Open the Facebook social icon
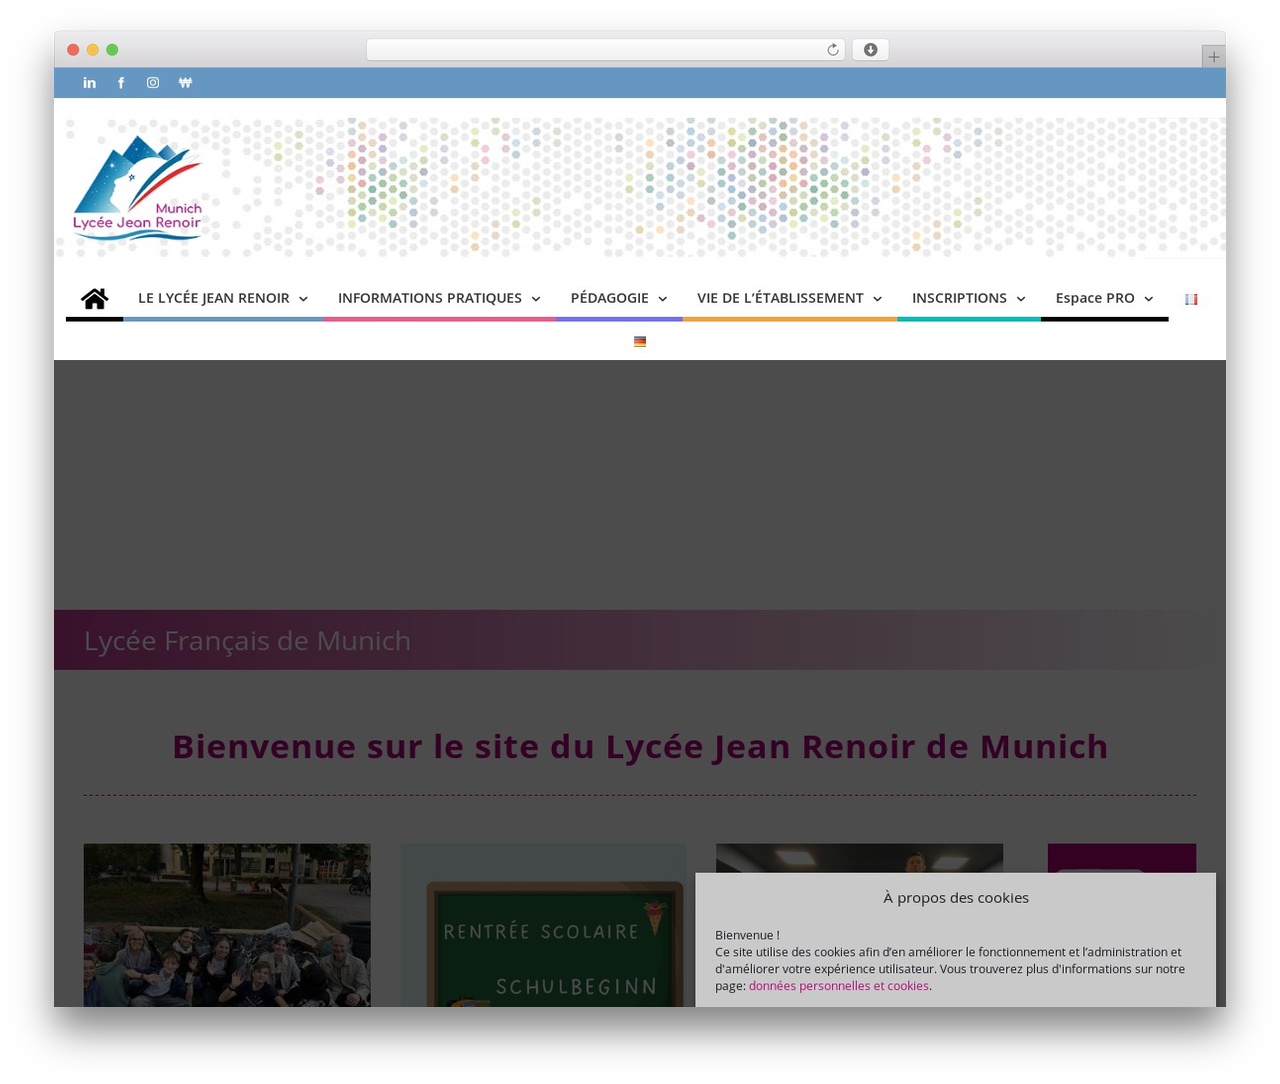Image resolution: width=1280 pixels, height=1084 pixels. pyautogui.click(x=121, y=83)
